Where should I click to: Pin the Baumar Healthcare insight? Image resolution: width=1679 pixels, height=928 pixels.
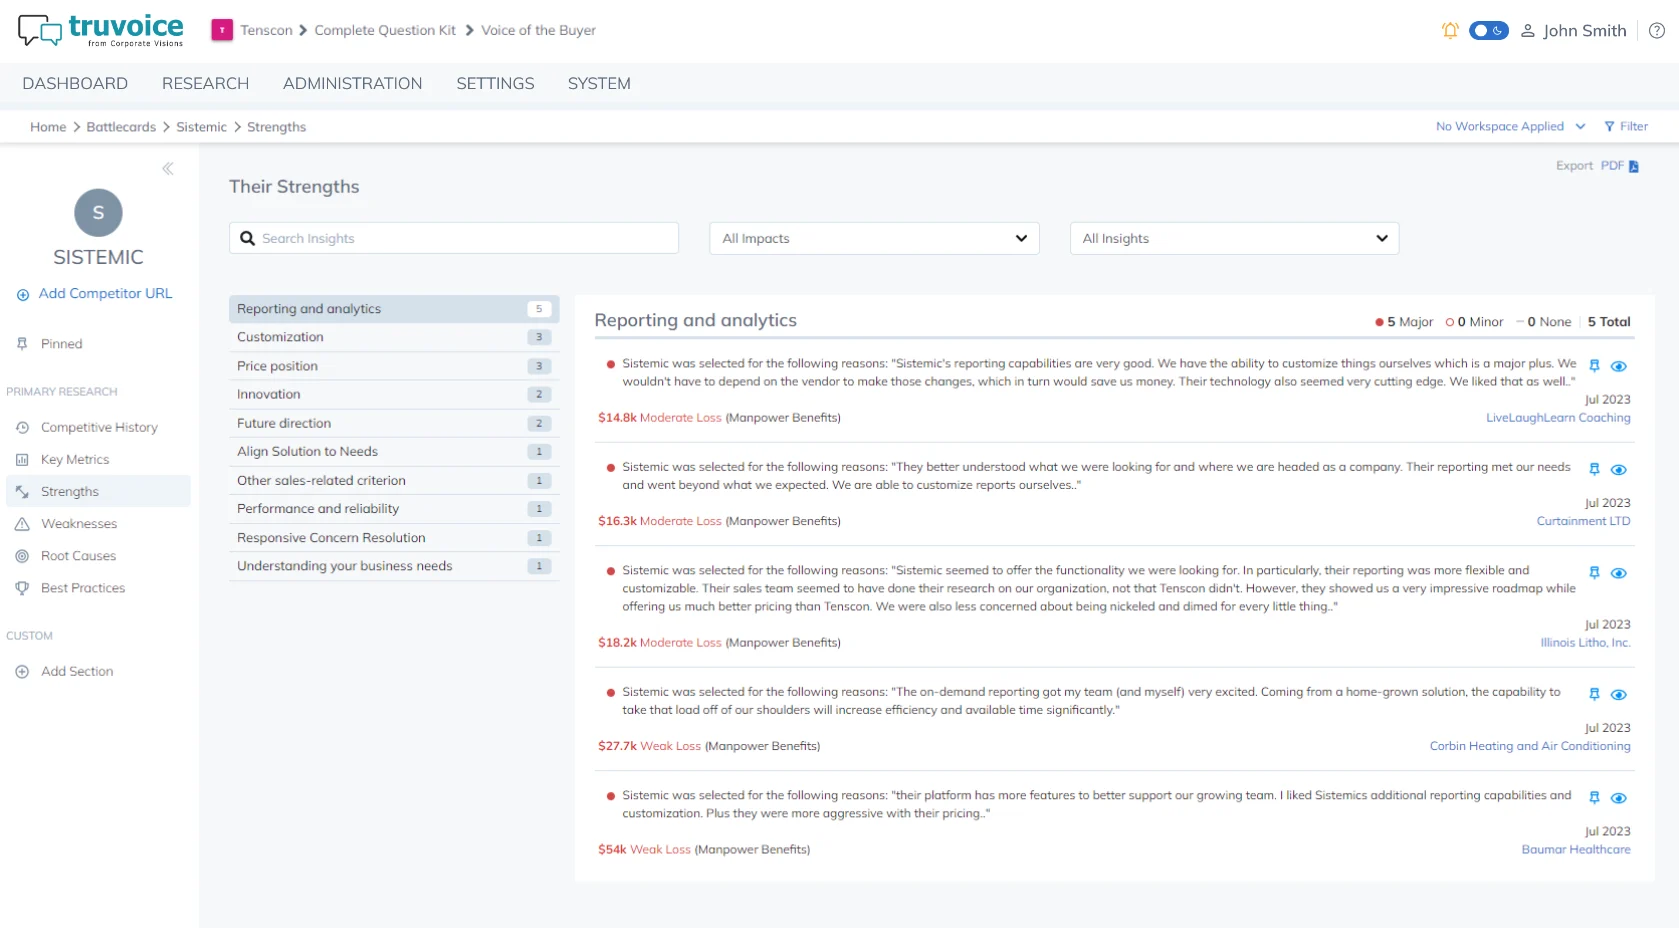(1594, 798)
